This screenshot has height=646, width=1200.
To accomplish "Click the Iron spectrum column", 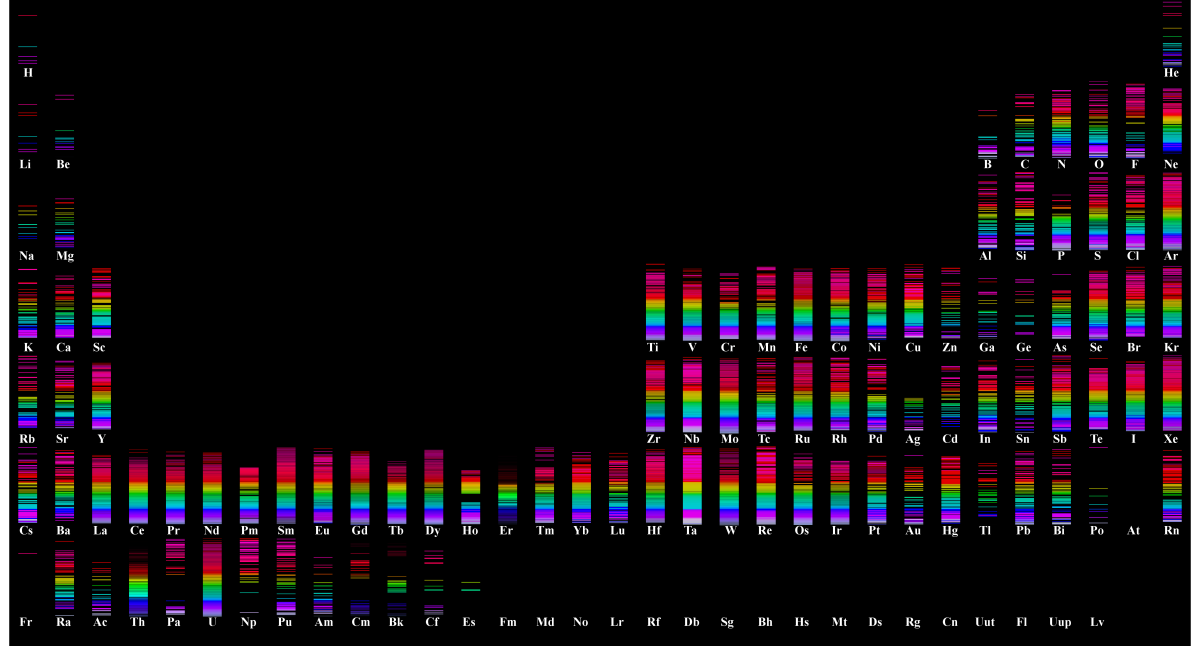I will [x=801, y=300].
